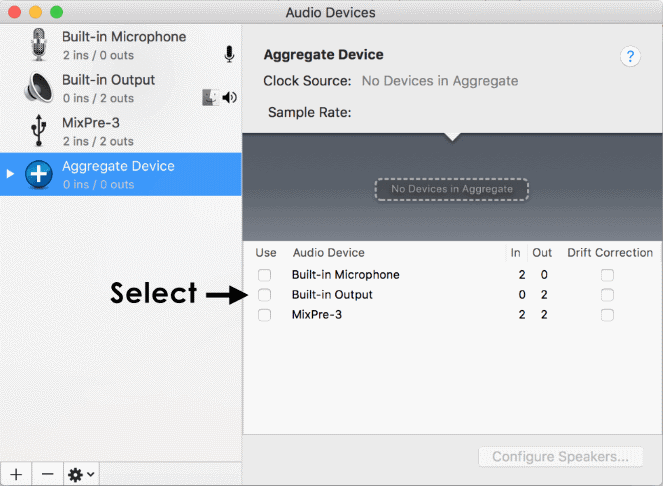Click the Aggregate Device plus icon

point(38,174)
